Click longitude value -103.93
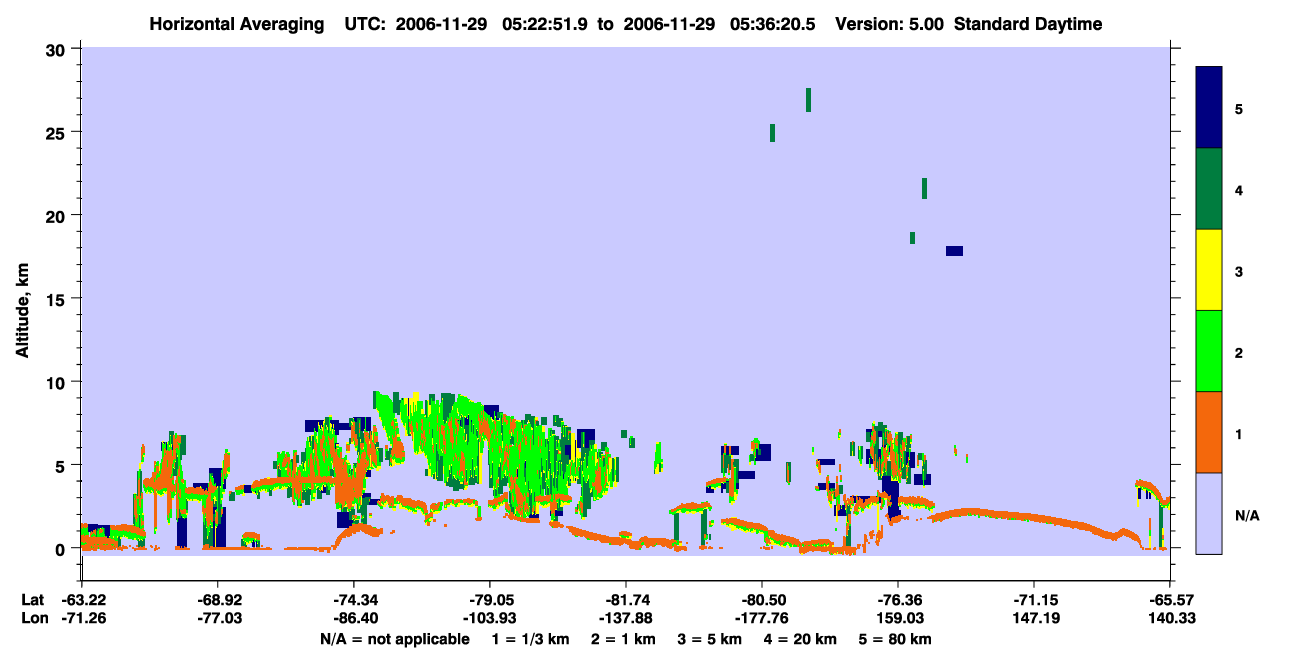The width and height of the screenshot is (1300, 667). [x=490, y=618]
